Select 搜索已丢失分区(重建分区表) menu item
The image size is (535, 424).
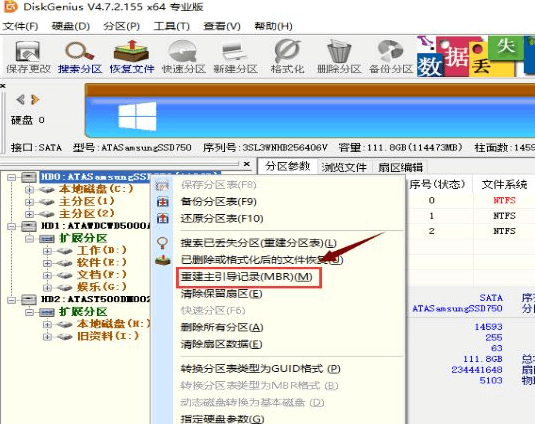tap(259, 243)
